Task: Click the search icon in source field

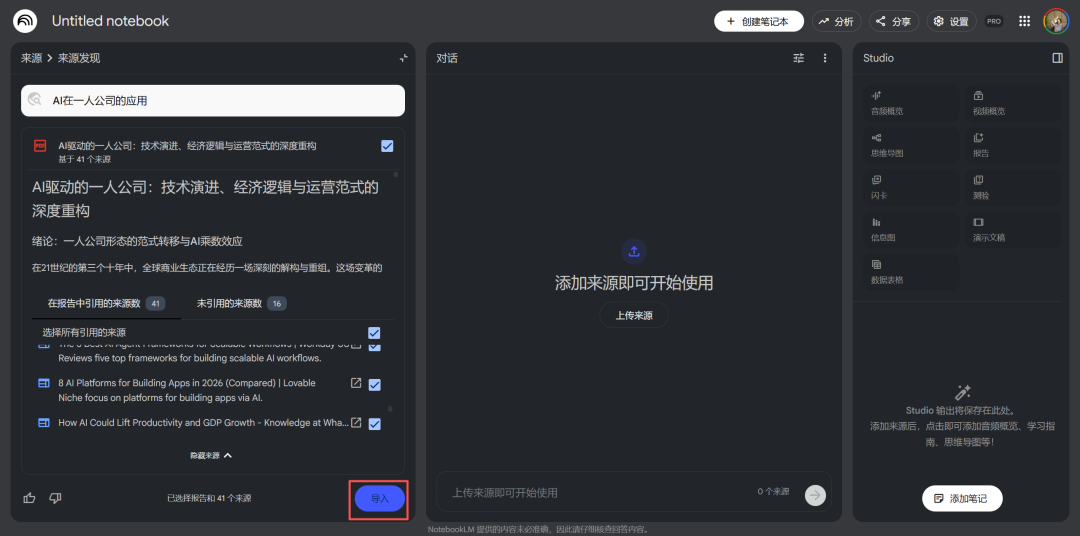Action: click(x=35, y=101)
